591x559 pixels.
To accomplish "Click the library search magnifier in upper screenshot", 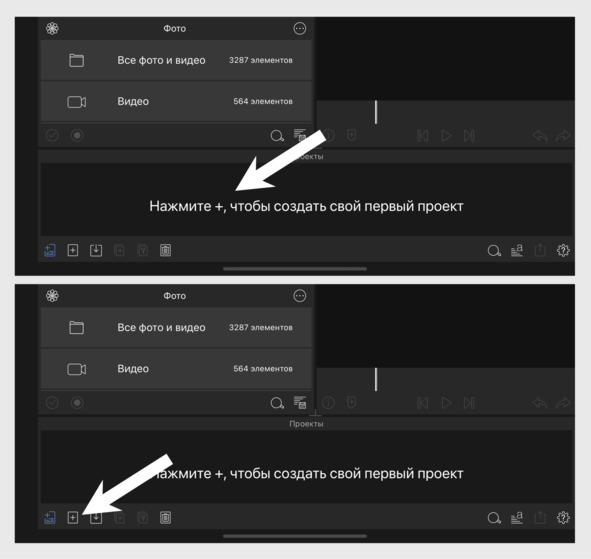I will tap(277, 136).
